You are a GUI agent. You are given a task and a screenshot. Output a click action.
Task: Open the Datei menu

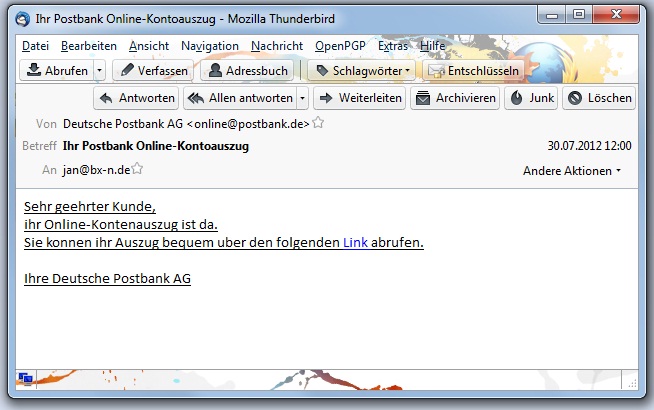coord(35,46)
